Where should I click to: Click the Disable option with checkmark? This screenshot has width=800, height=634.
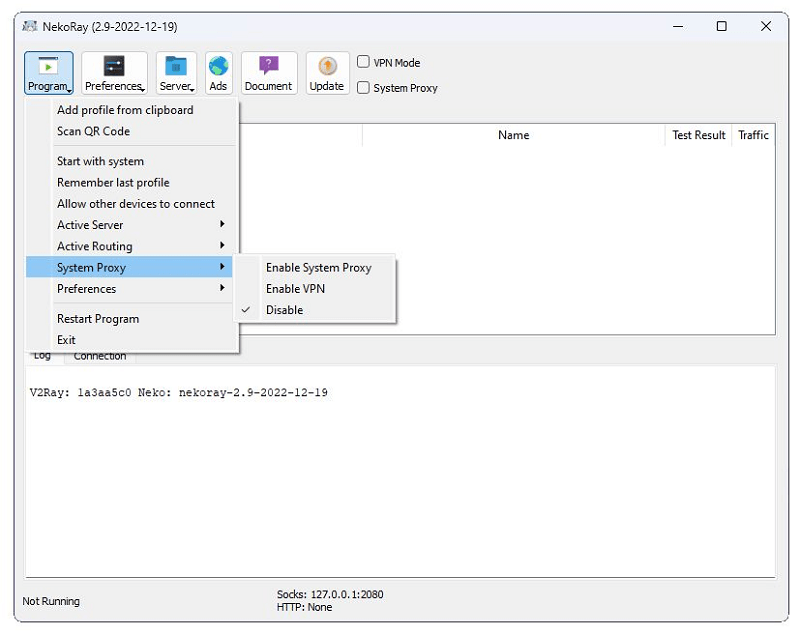286,309
